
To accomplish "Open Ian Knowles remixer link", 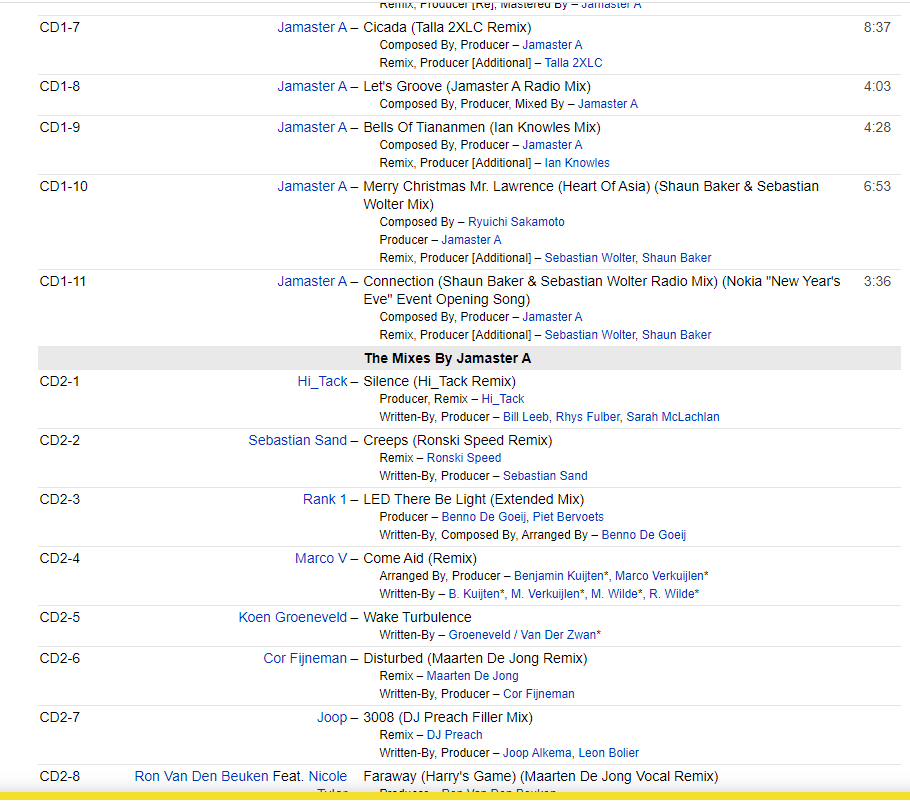I will pos(577,163).
